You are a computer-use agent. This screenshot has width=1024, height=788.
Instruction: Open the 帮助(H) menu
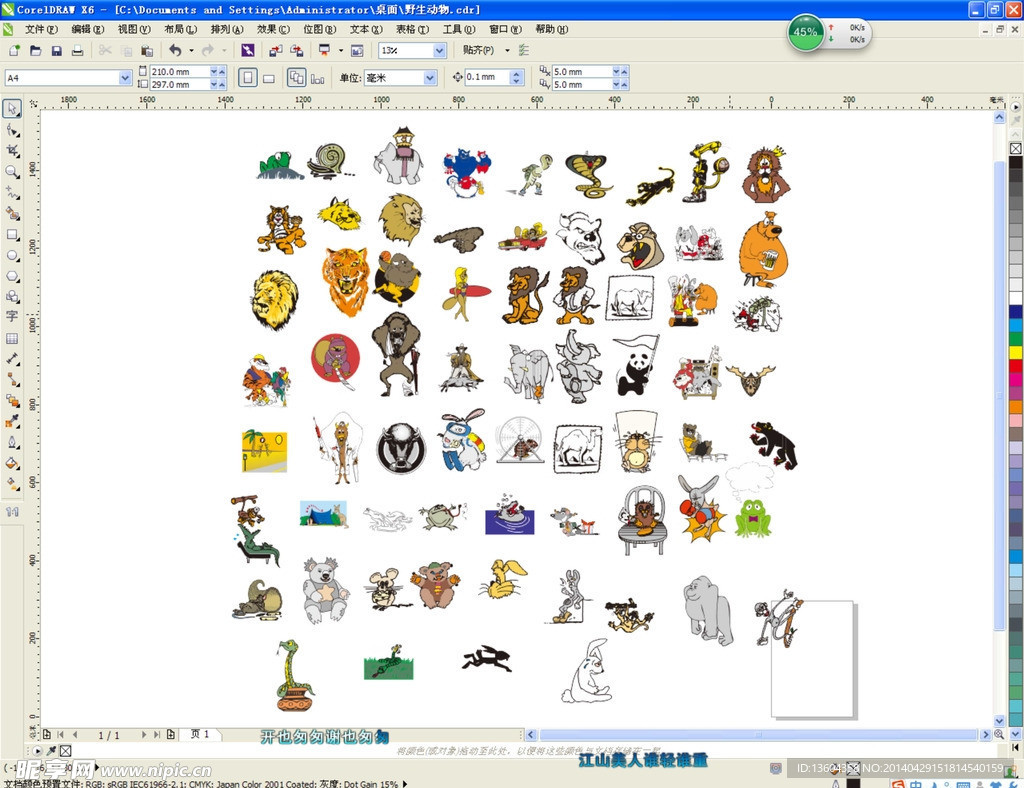point(551,29)
